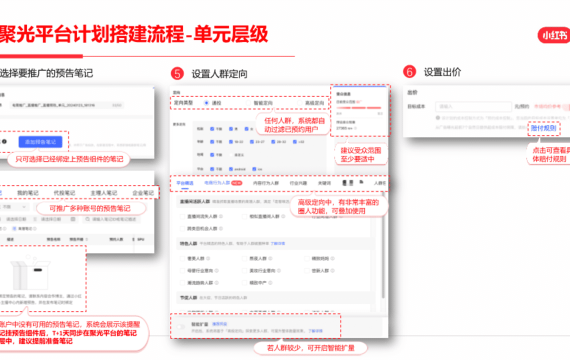This screenshot has height=360, width=570.
Task: Open the 电商行为人群 tab
Action: point(217,183)
